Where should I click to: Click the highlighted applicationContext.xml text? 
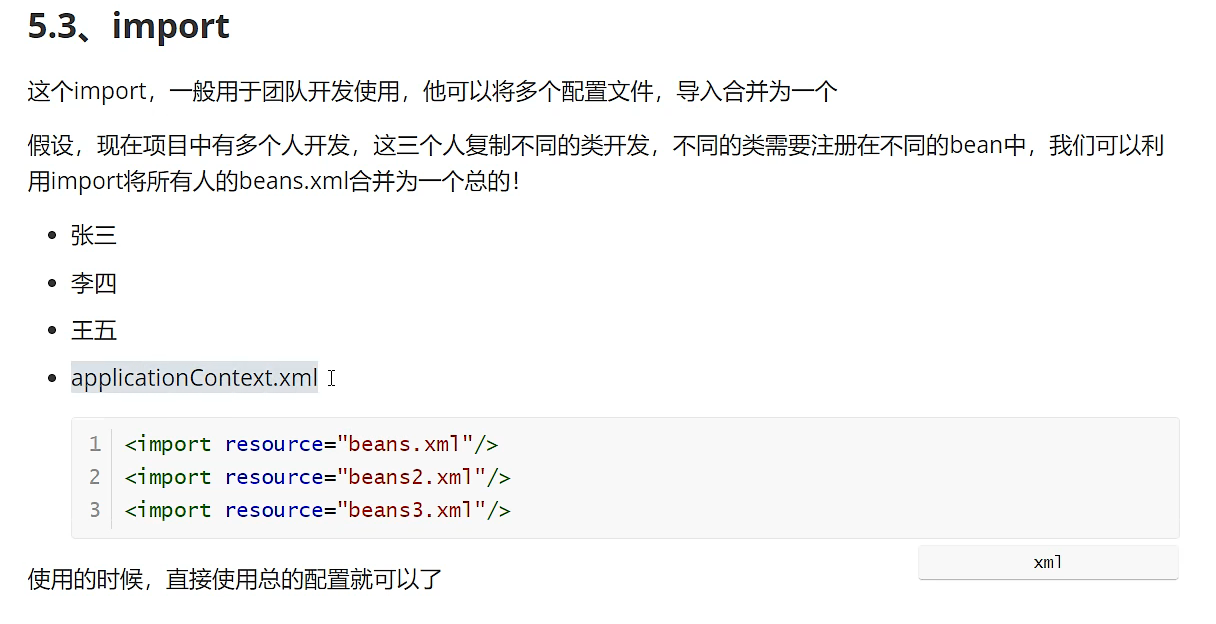click(x=194, y=378)
